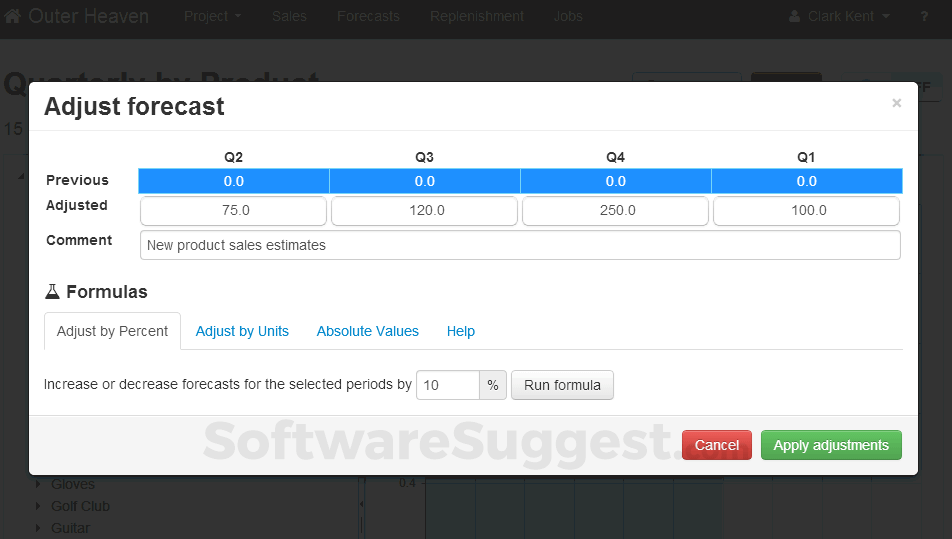Close the Adjust forecast dialog with X

pos(896,103)
